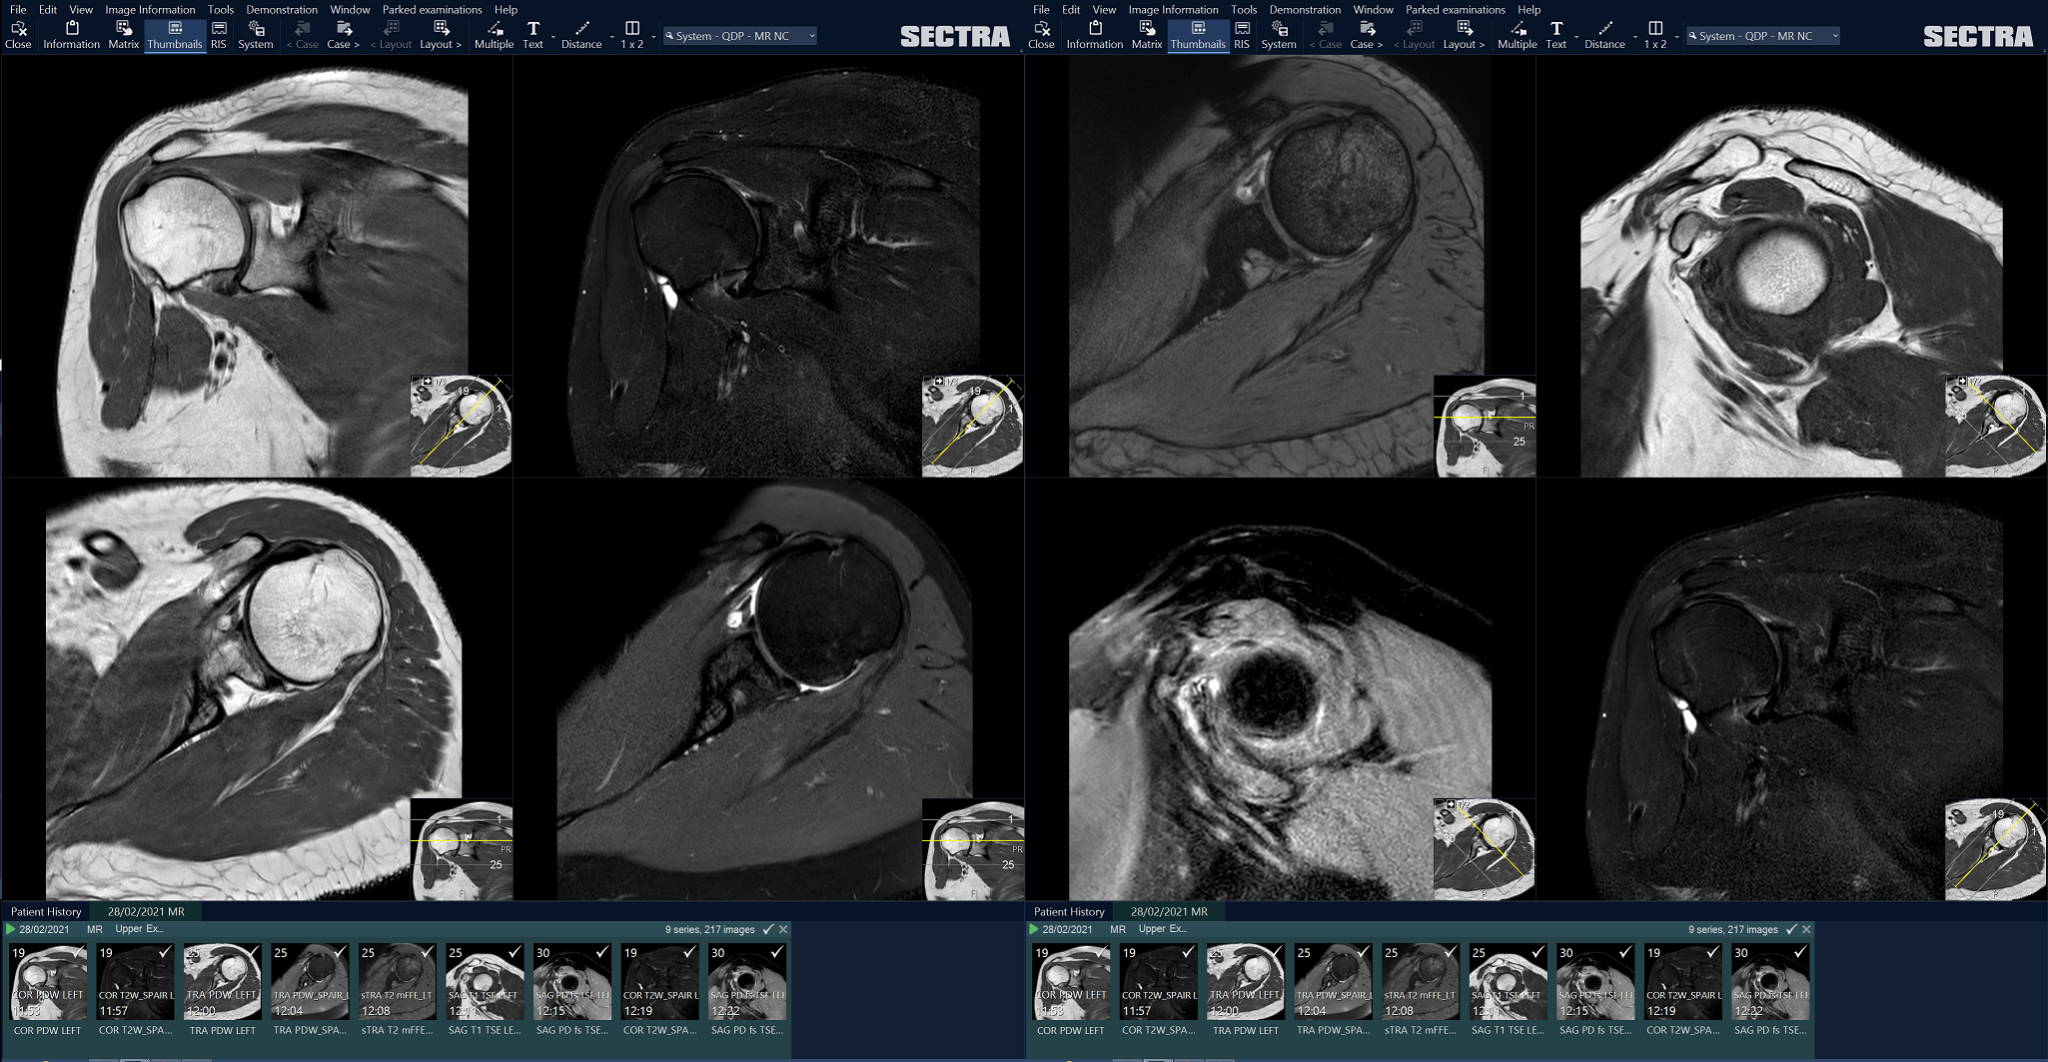Click the 1 x 2 layout icon

(631, 33)
